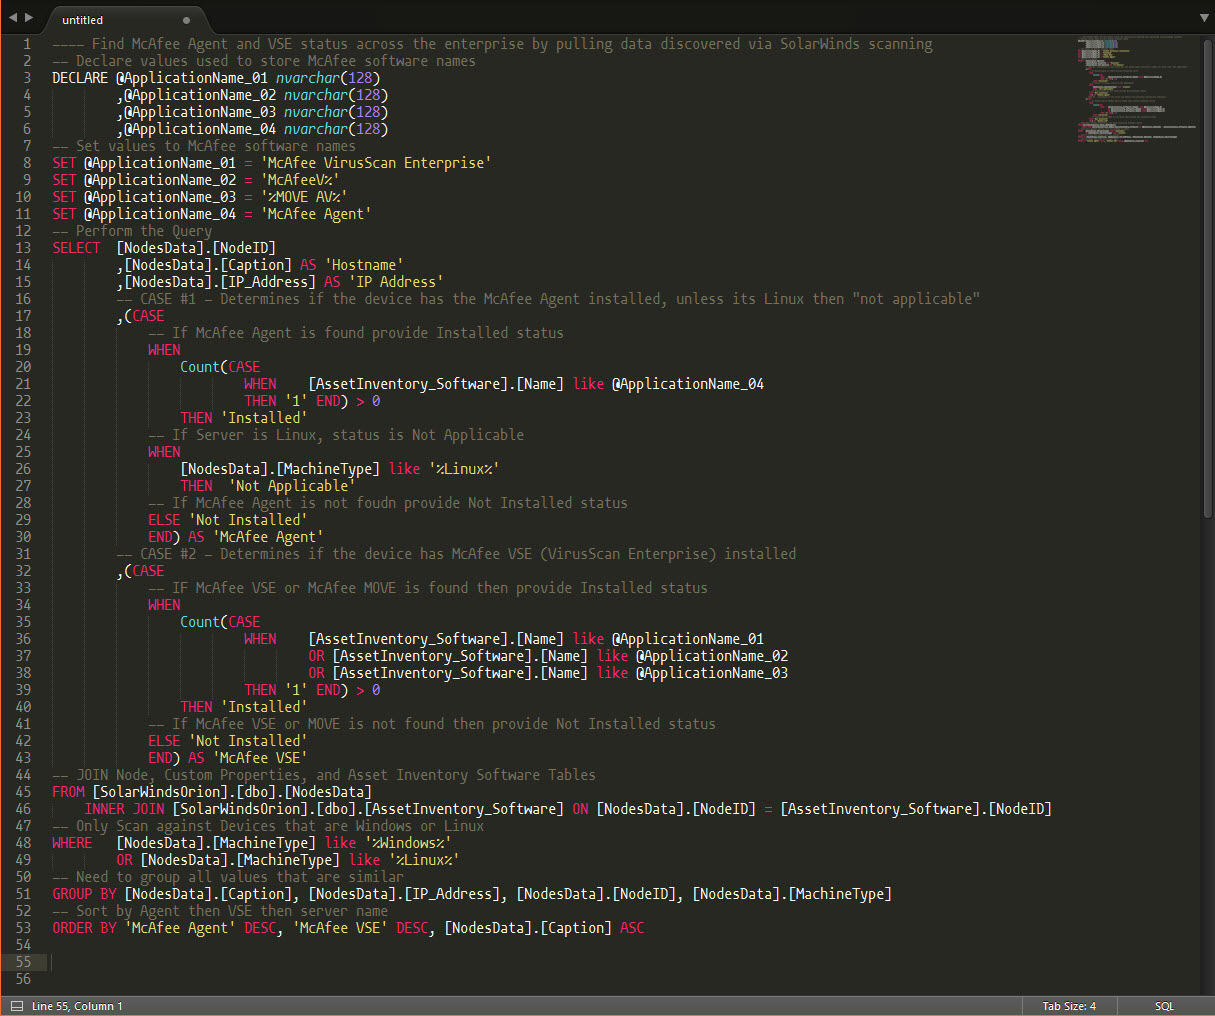Image resolution: width=1215 pixels, height=1016 pixels.
Task: Click the minimap code preview
Action: [1137, 90]
